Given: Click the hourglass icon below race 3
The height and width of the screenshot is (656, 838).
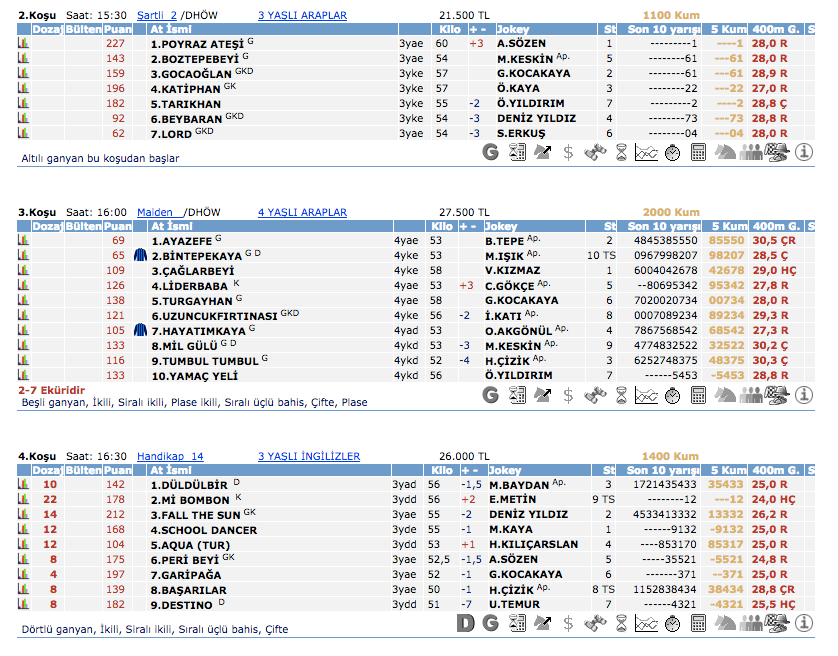Looking at the screenshot, I should point(621,395).
